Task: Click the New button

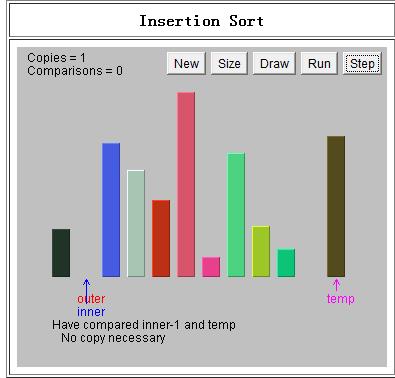Action: coord(186,63)
